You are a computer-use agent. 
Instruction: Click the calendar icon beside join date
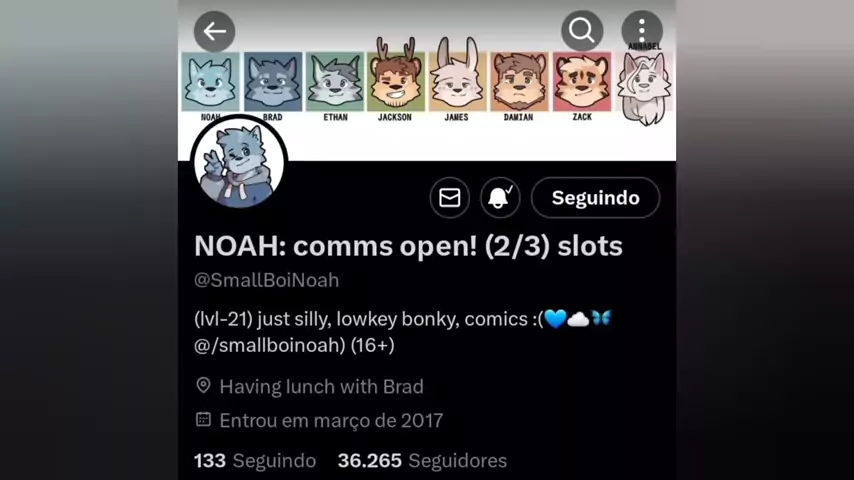tap(203, 420)
